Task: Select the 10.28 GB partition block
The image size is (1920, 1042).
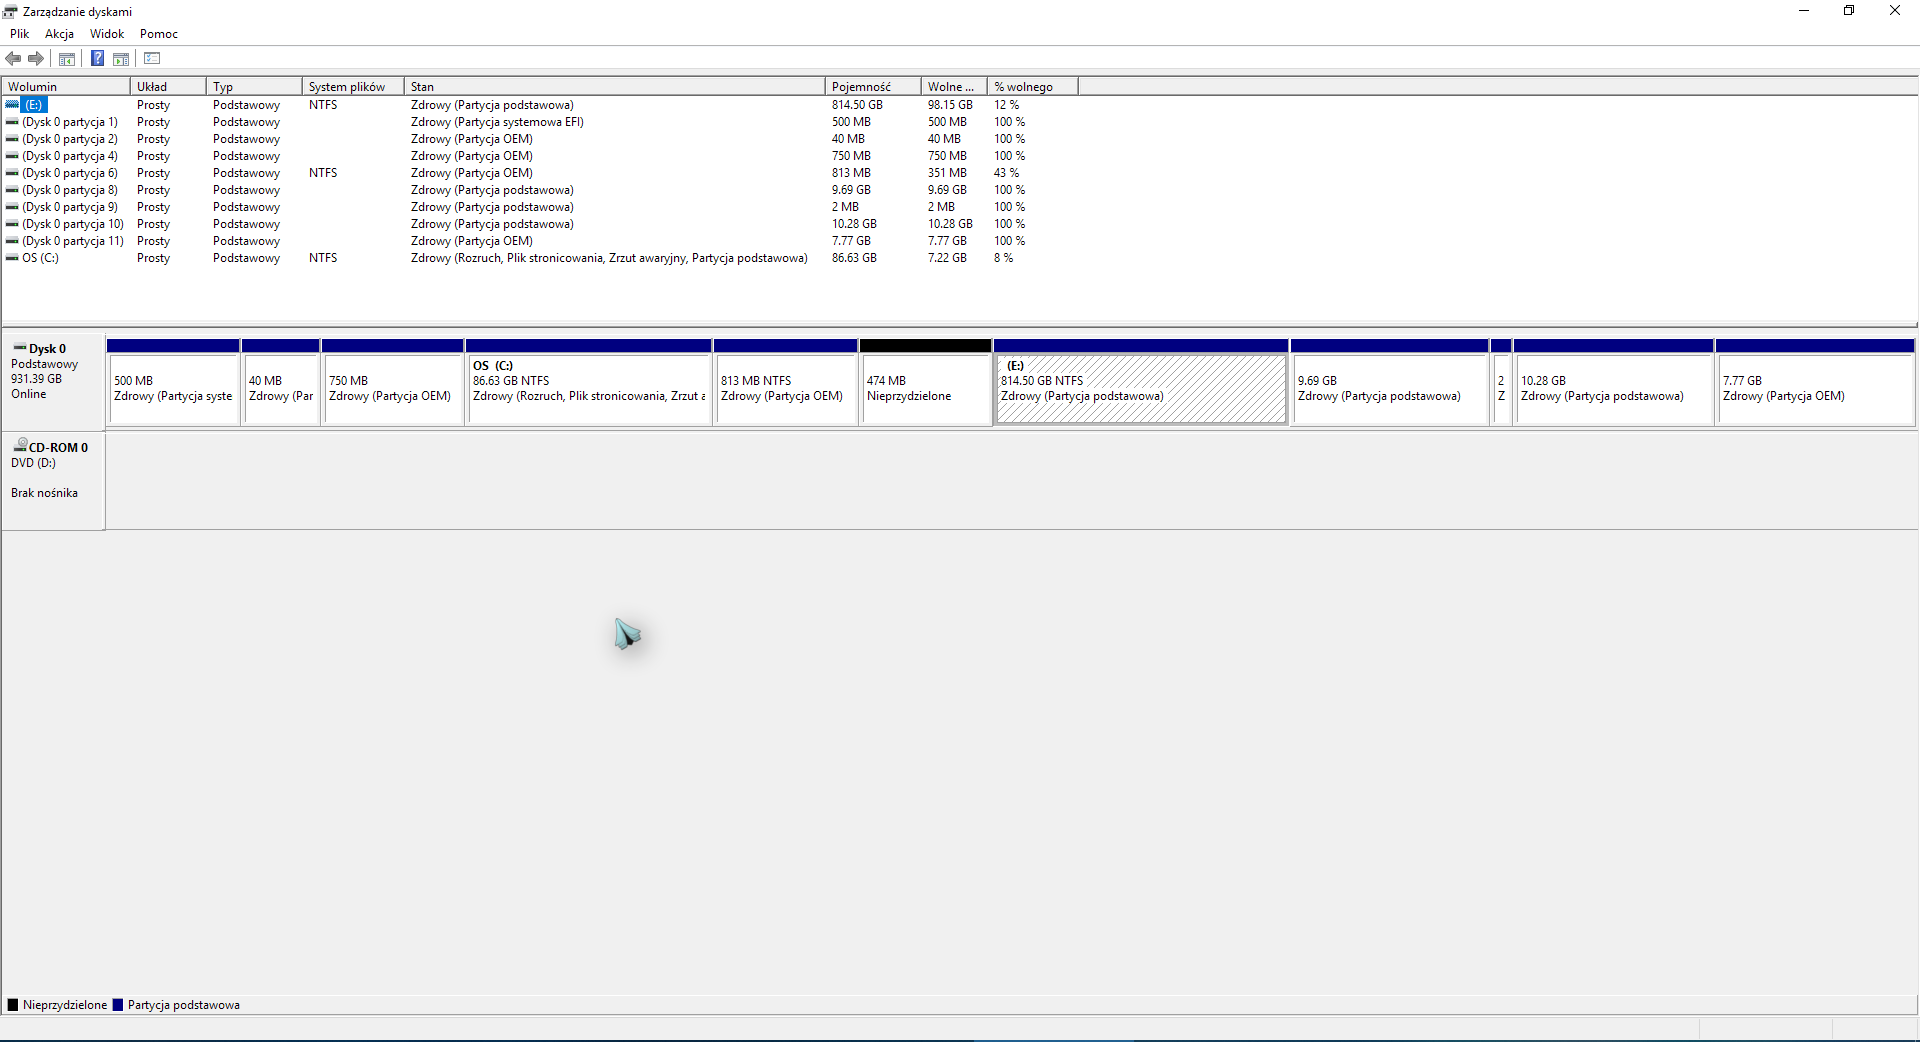Action: click(1614, 382)
